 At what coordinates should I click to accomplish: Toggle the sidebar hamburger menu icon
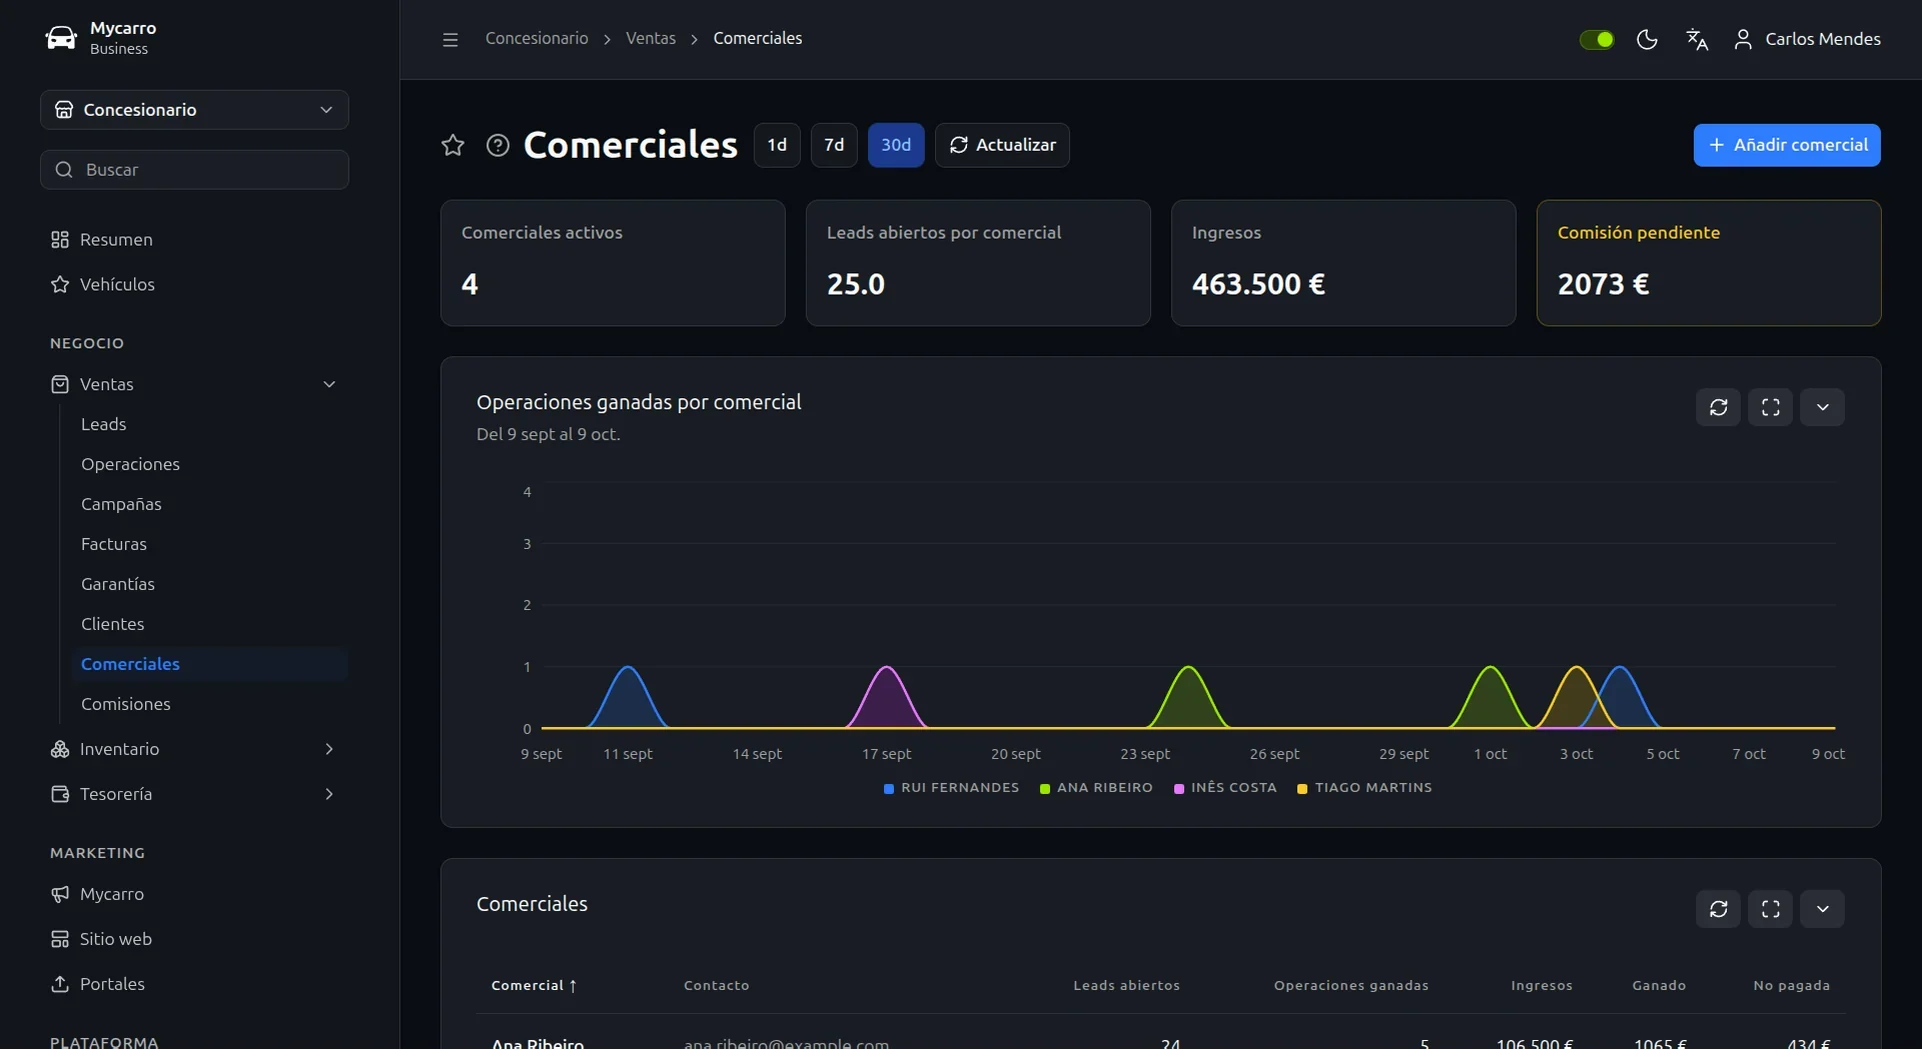pos(450,39)
